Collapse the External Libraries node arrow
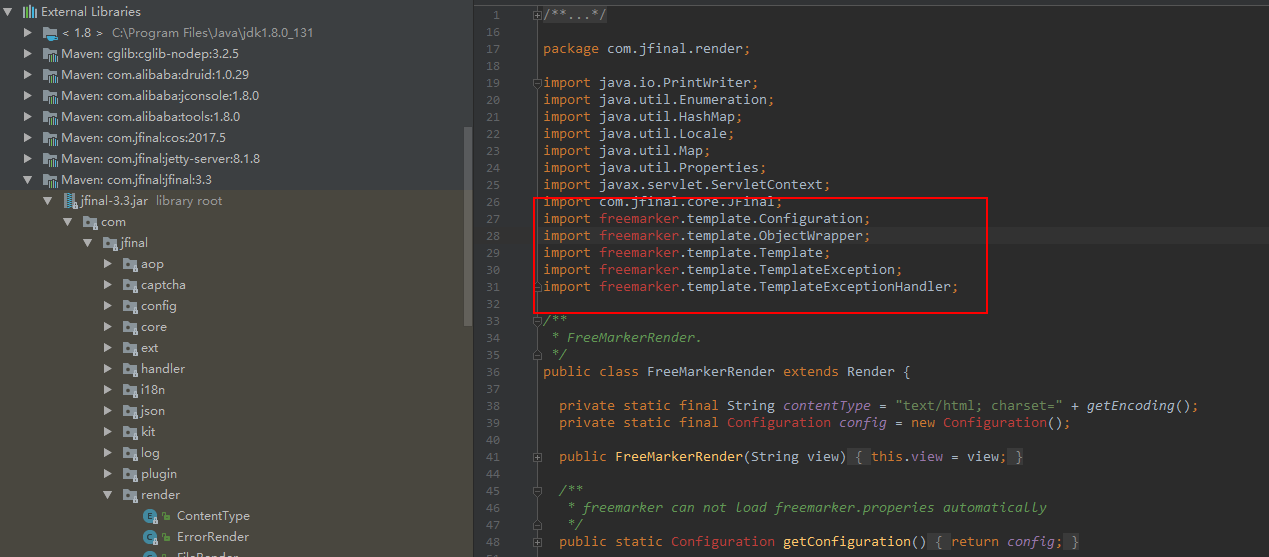 [x=9, y=12]
